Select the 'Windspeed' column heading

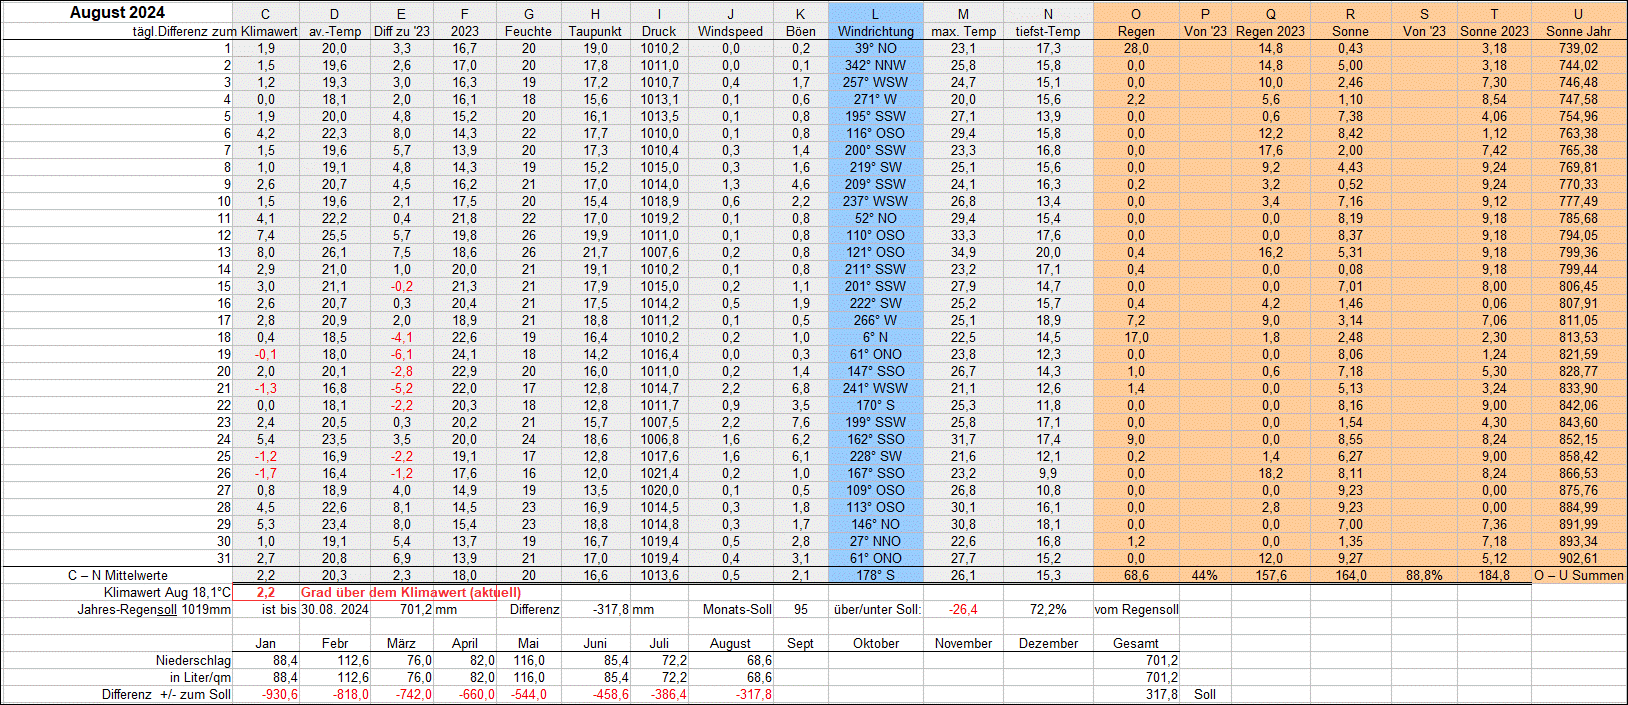(x=730, y=31)
